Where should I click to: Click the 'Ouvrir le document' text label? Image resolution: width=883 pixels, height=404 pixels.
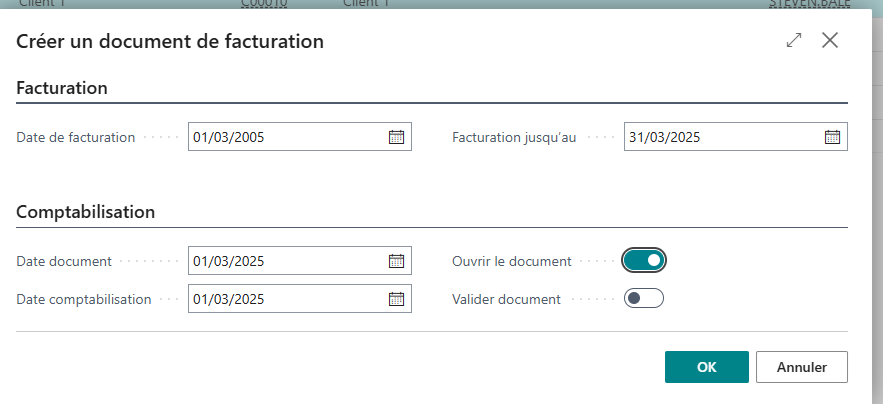[x=512, y=261]
